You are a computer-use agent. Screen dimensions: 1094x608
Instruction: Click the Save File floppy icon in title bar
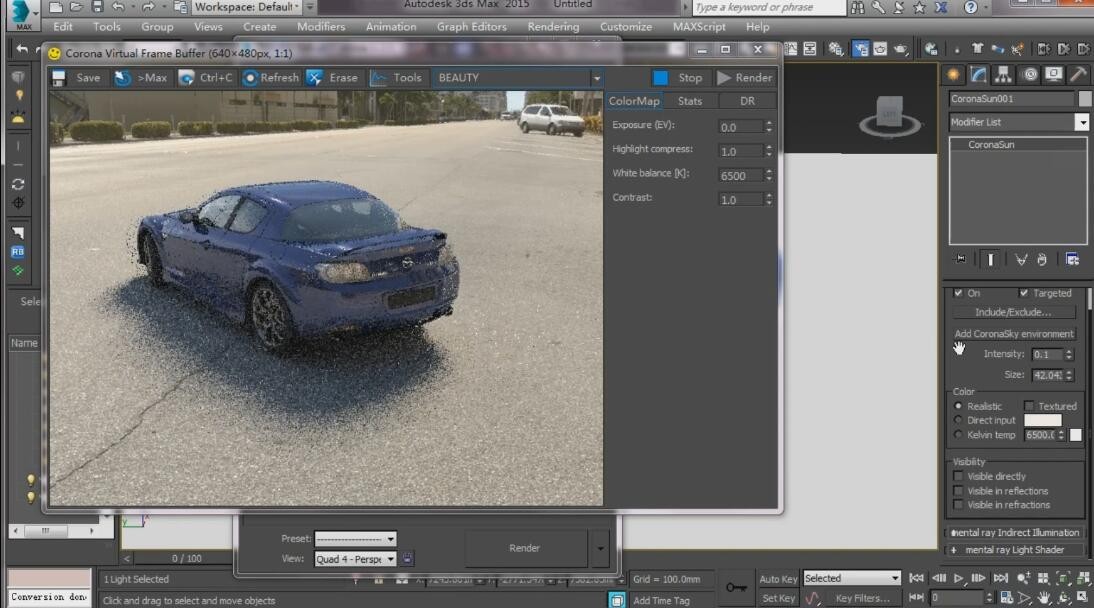click(x=98, y=7)
